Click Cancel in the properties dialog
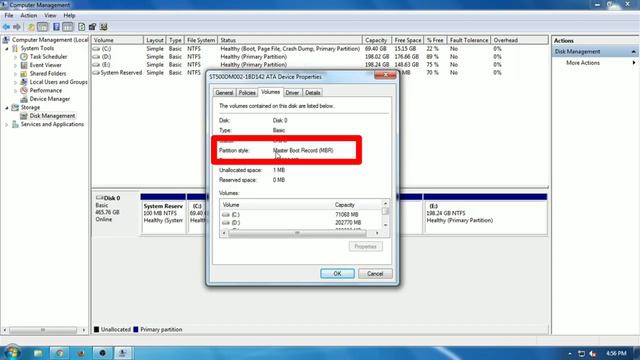640x360 pixels. pos(375,274)
